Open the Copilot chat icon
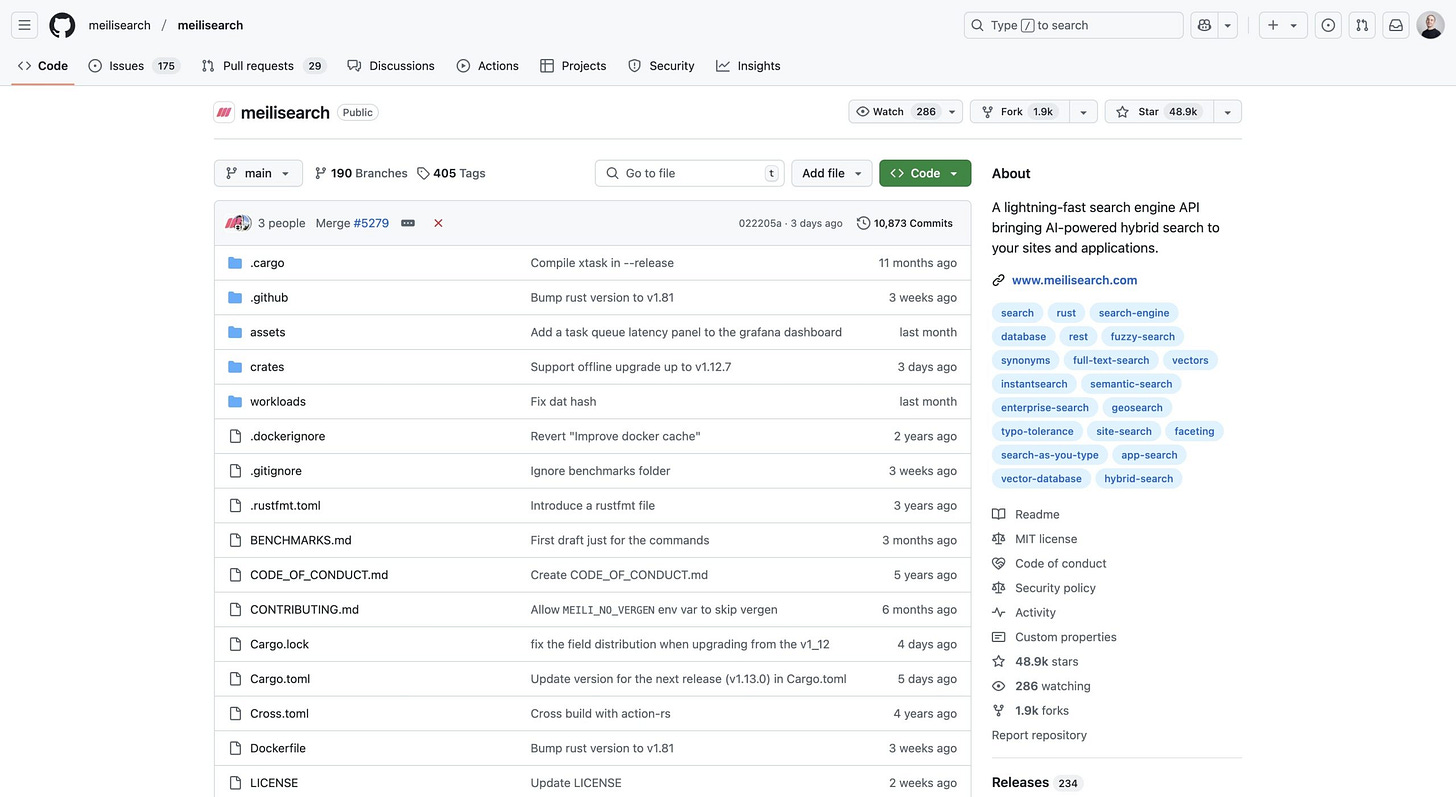Viewport: 1456px width, 797px height. coord(1205,25)
